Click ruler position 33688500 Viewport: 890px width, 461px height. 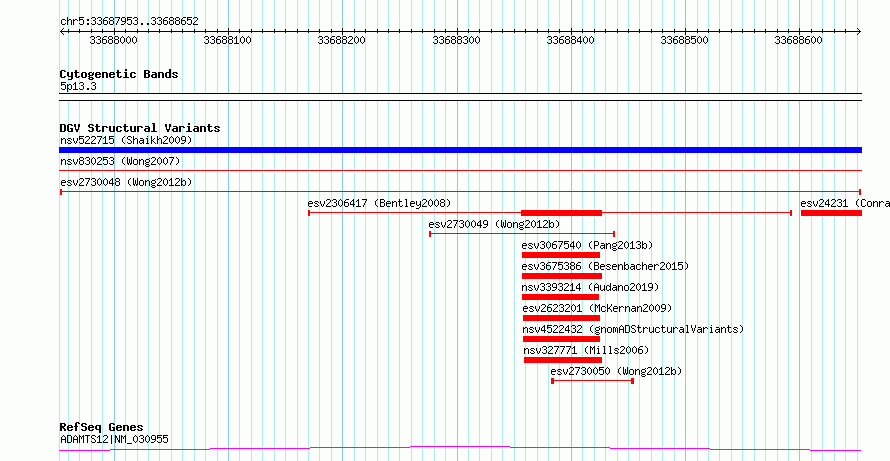[685, 40]
